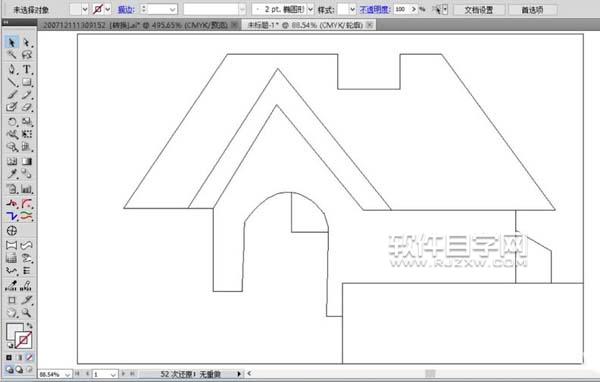Switch to Draw Normal mode
This screenshot has width=600, height=382.
9,369
